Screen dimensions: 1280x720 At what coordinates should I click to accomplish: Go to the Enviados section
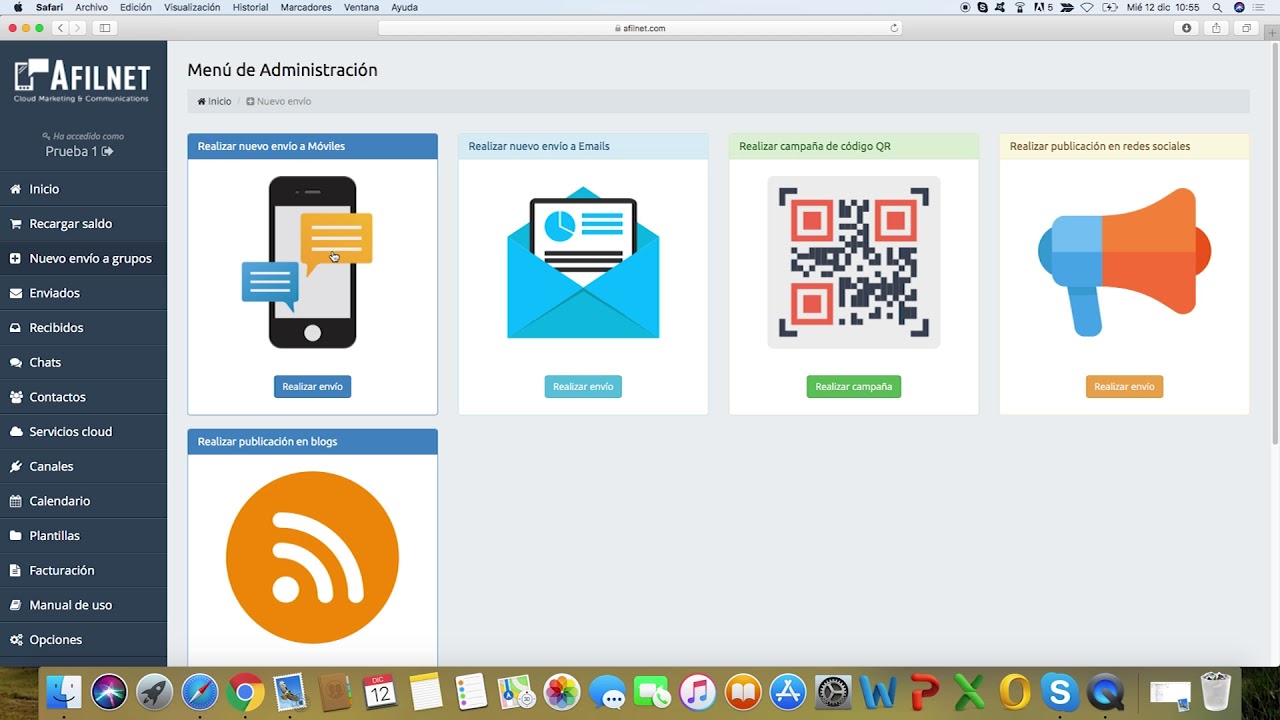[x=83, y=293]
